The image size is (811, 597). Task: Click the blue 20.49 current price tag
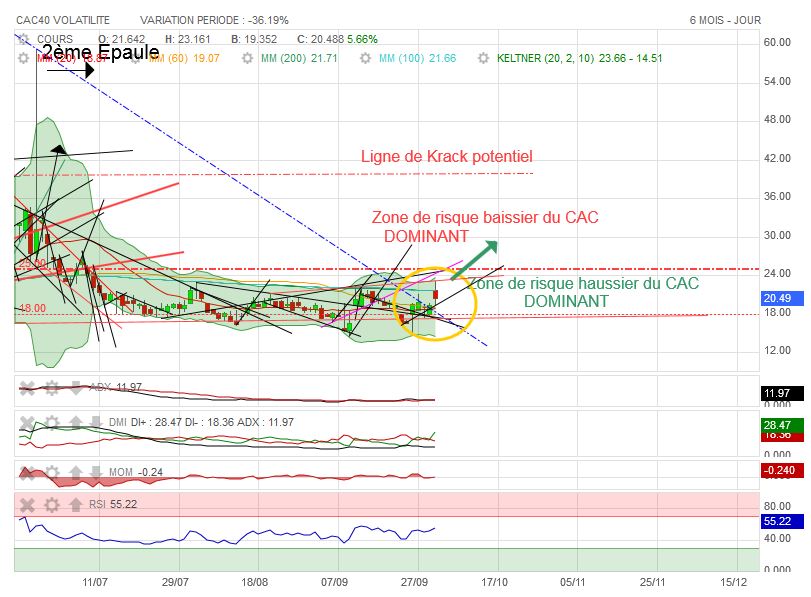click(783, 298)
